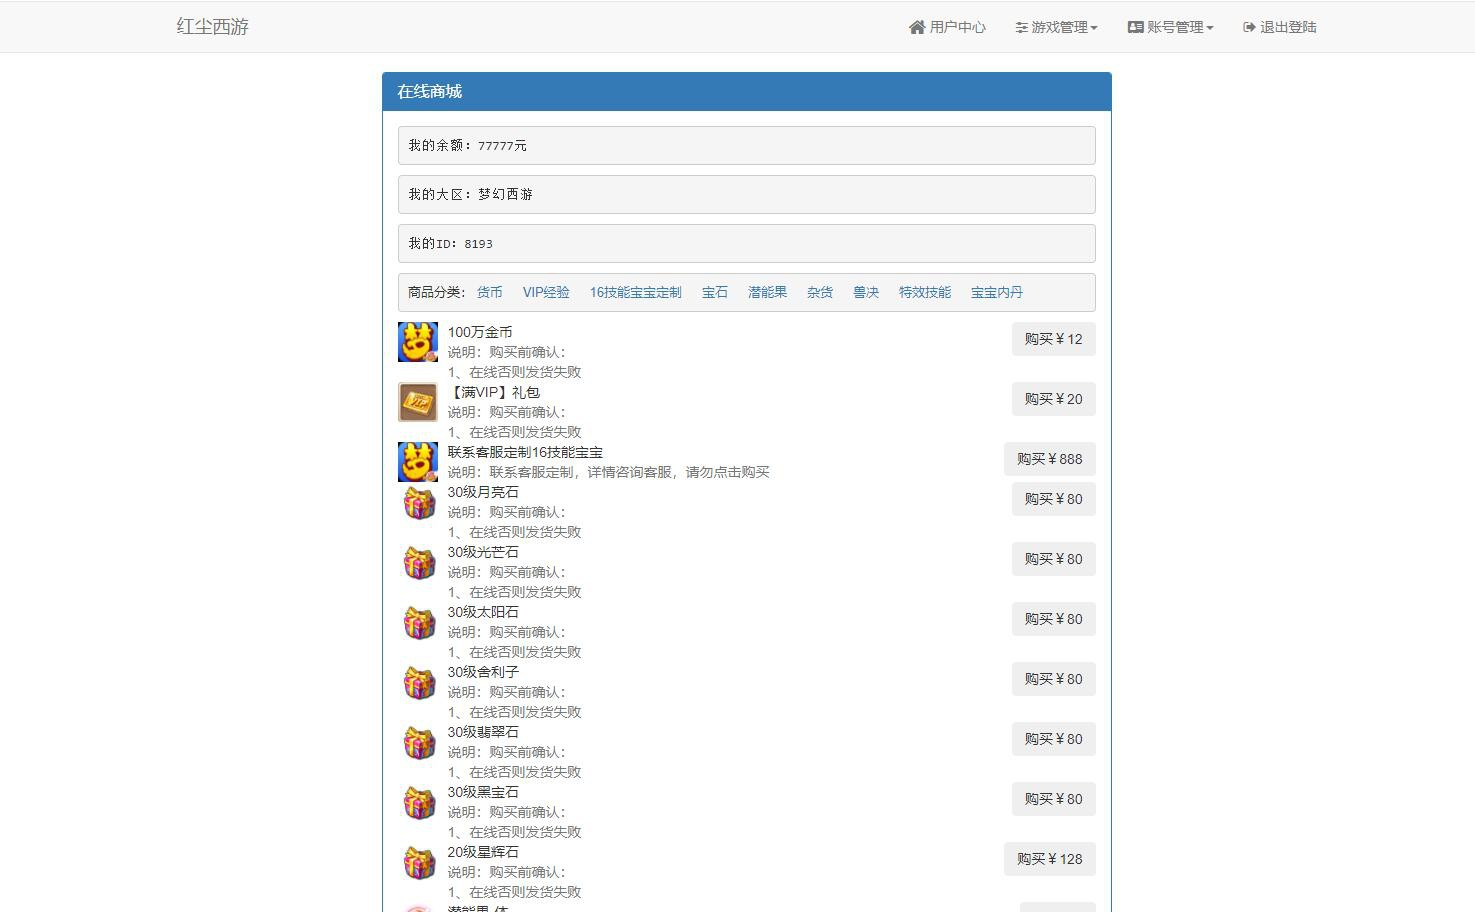Click the 满VIP礼包 gold ticket icon
The height and width of the screenshot is (912, 1475).
418,402
